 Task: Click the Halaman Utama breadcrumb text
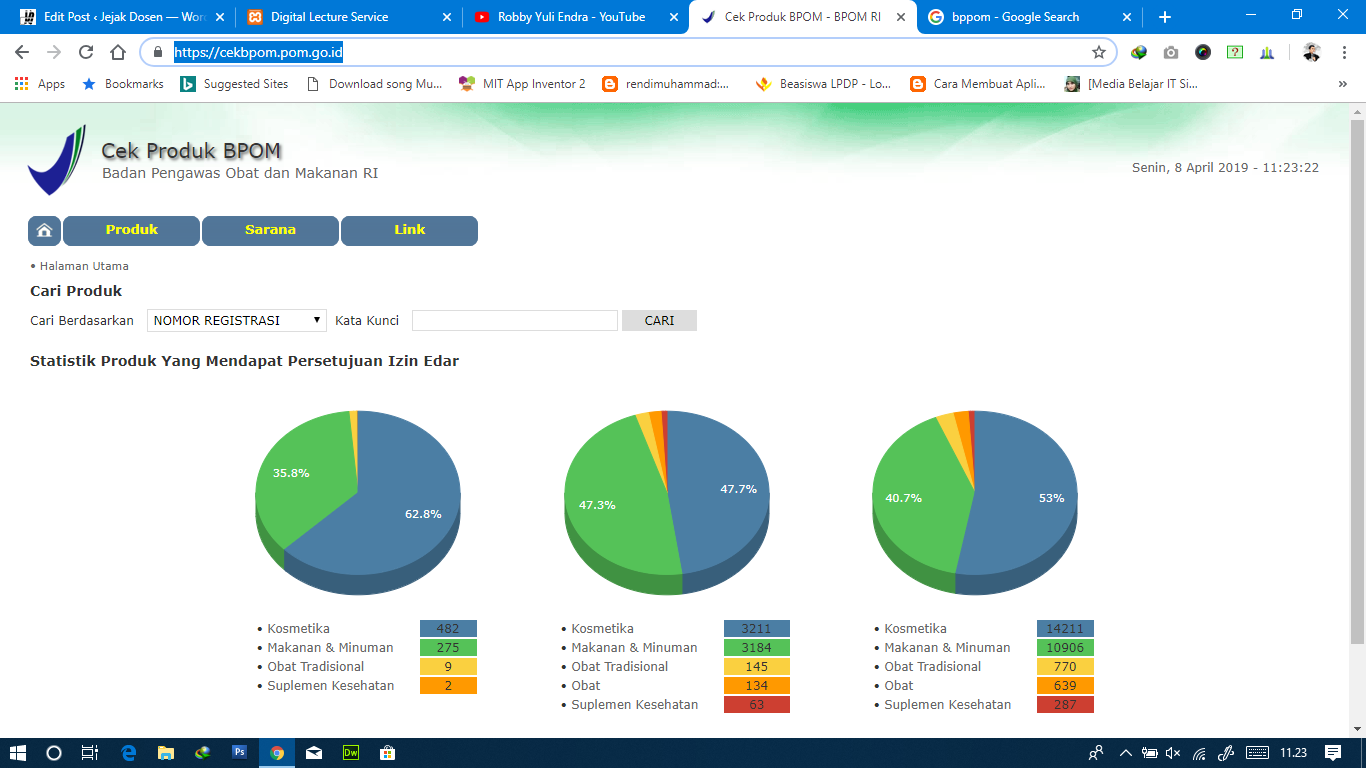[x=84, y=266]
